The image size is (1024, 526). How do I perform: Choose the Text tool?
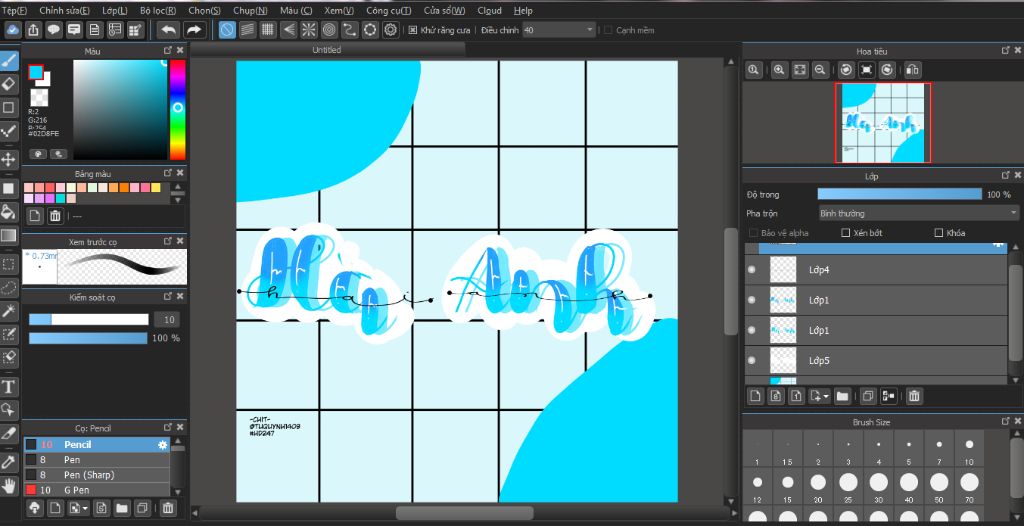8,387
